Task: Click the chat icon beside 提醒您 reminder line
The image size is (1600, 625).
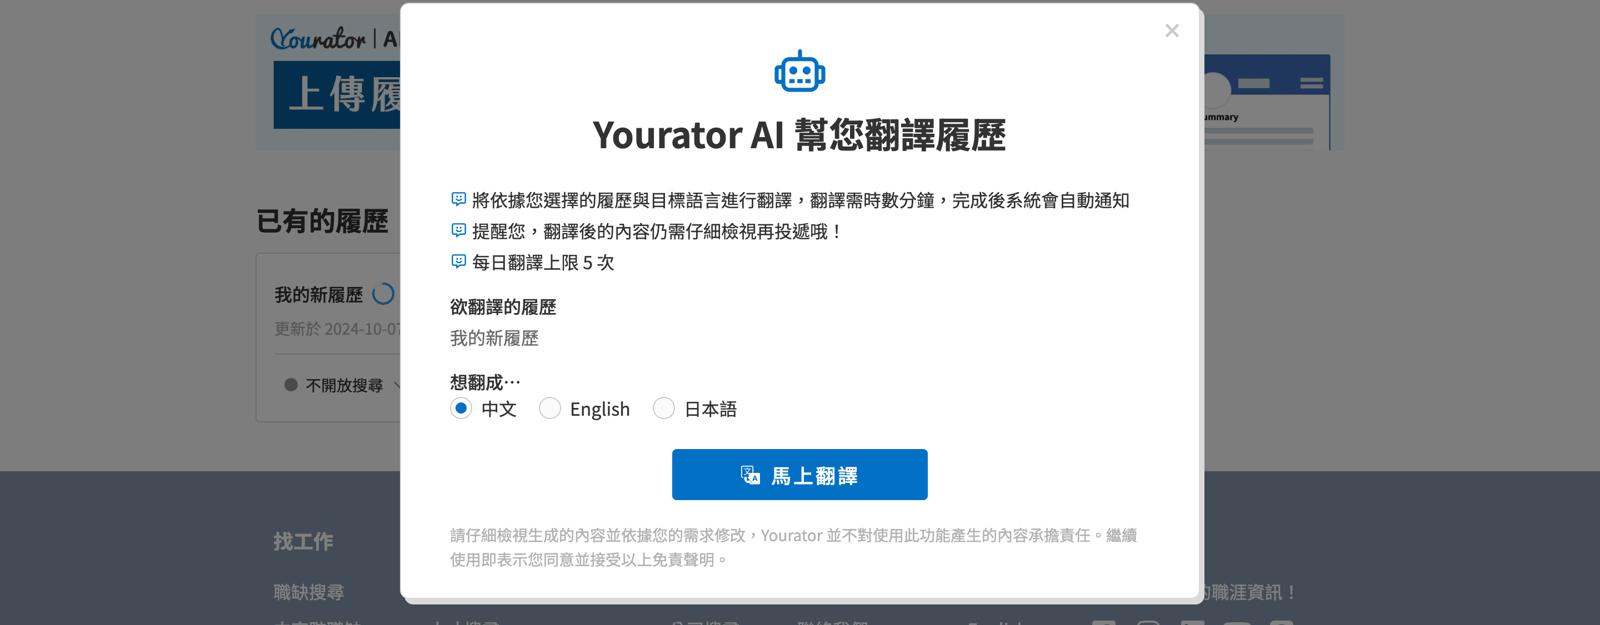Action: [x=458, y=230]
